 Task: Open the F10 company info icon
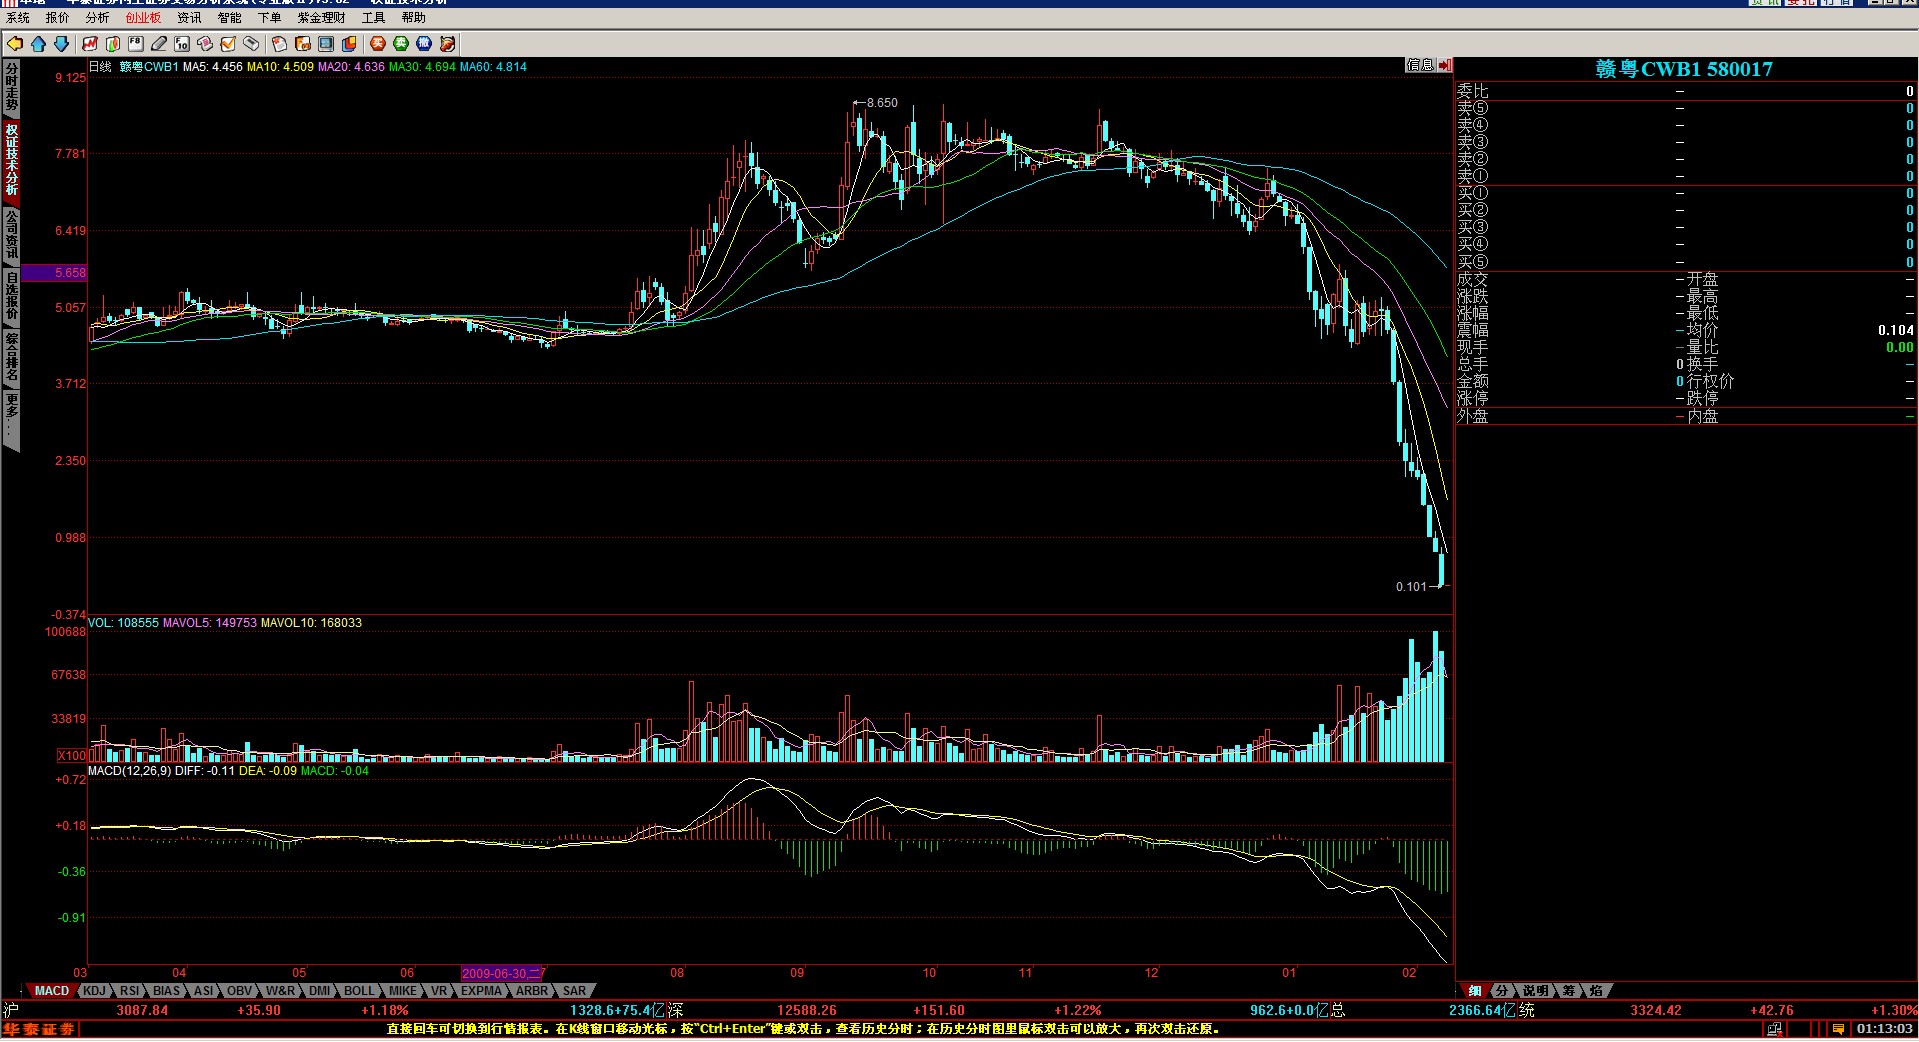click(181, 44)
